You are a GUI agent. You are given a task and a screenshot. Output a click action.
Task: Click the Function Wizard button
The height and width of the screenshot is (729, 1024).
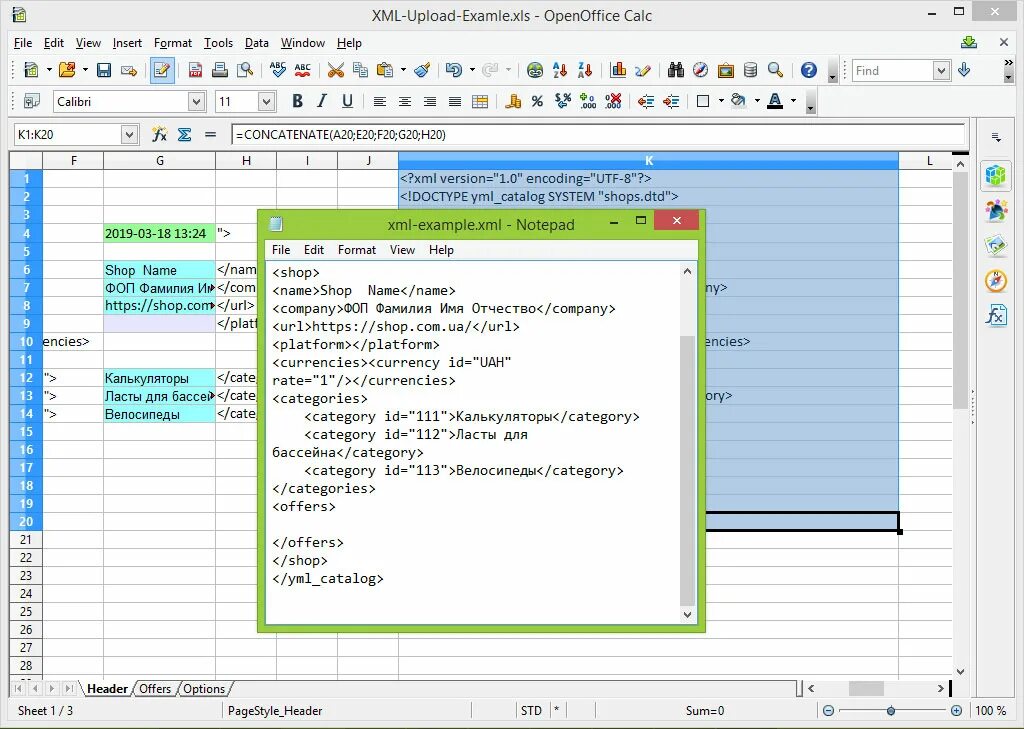(159, 135)
